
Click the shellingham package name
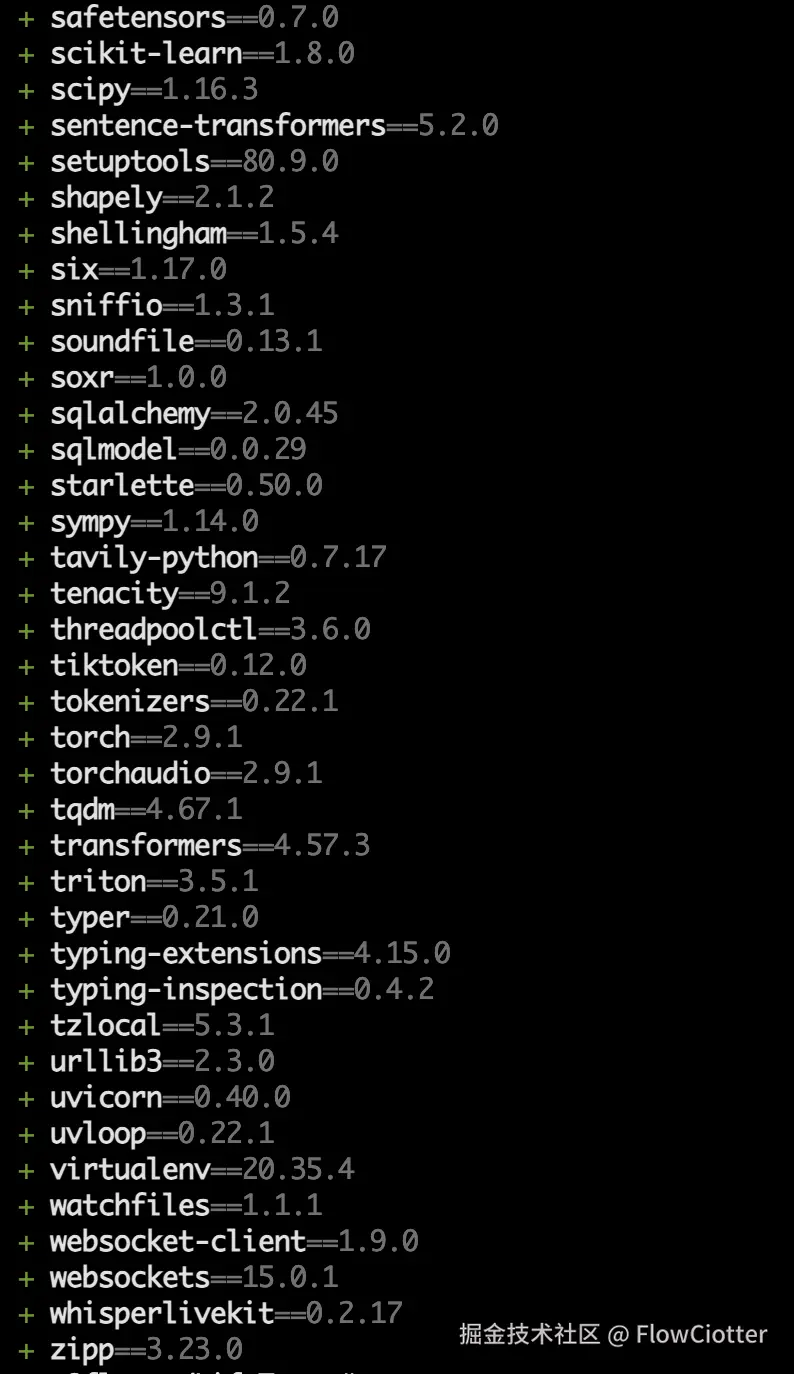coord(138,233)
